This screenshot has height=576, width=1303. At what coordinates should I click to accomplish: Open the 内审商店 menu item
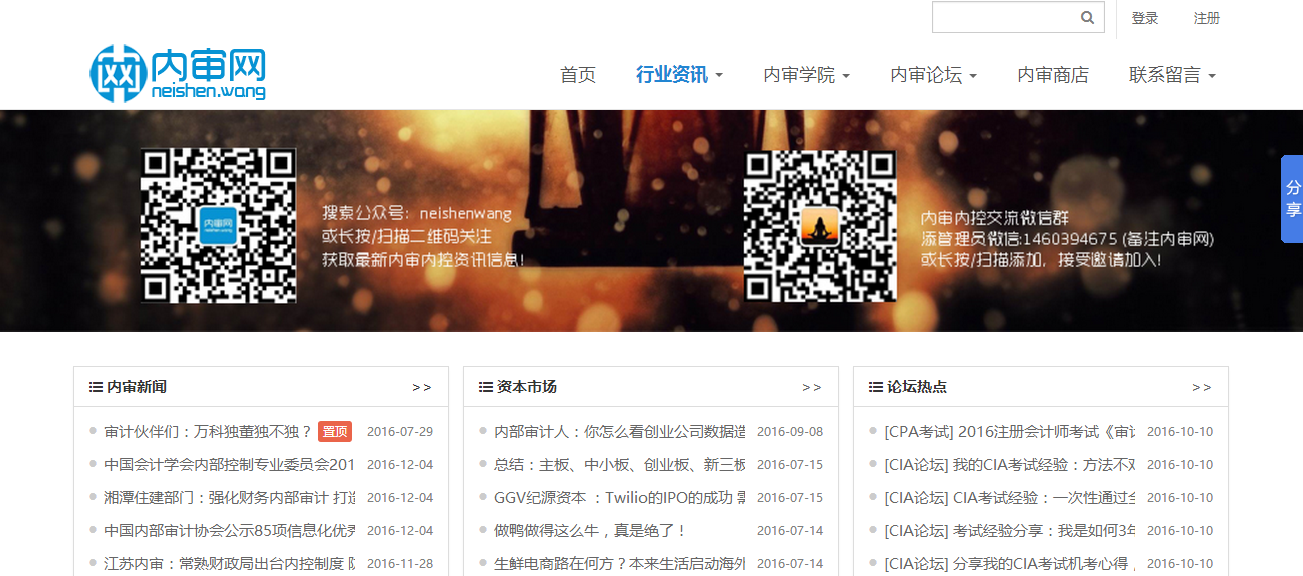point(1053,75)
